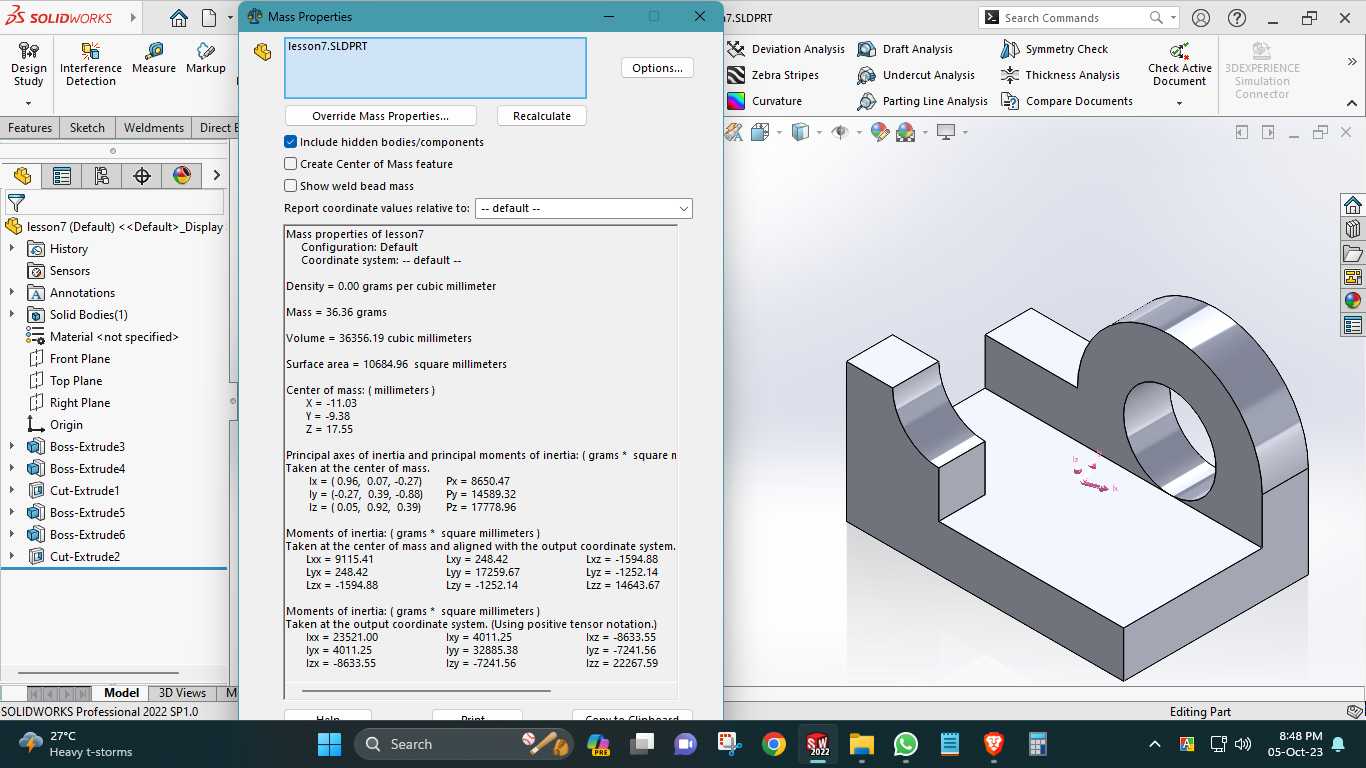This screenshot has height=768, width=1366.
Task: Select Front Plane in feature tree
Action: click(80, 359)
